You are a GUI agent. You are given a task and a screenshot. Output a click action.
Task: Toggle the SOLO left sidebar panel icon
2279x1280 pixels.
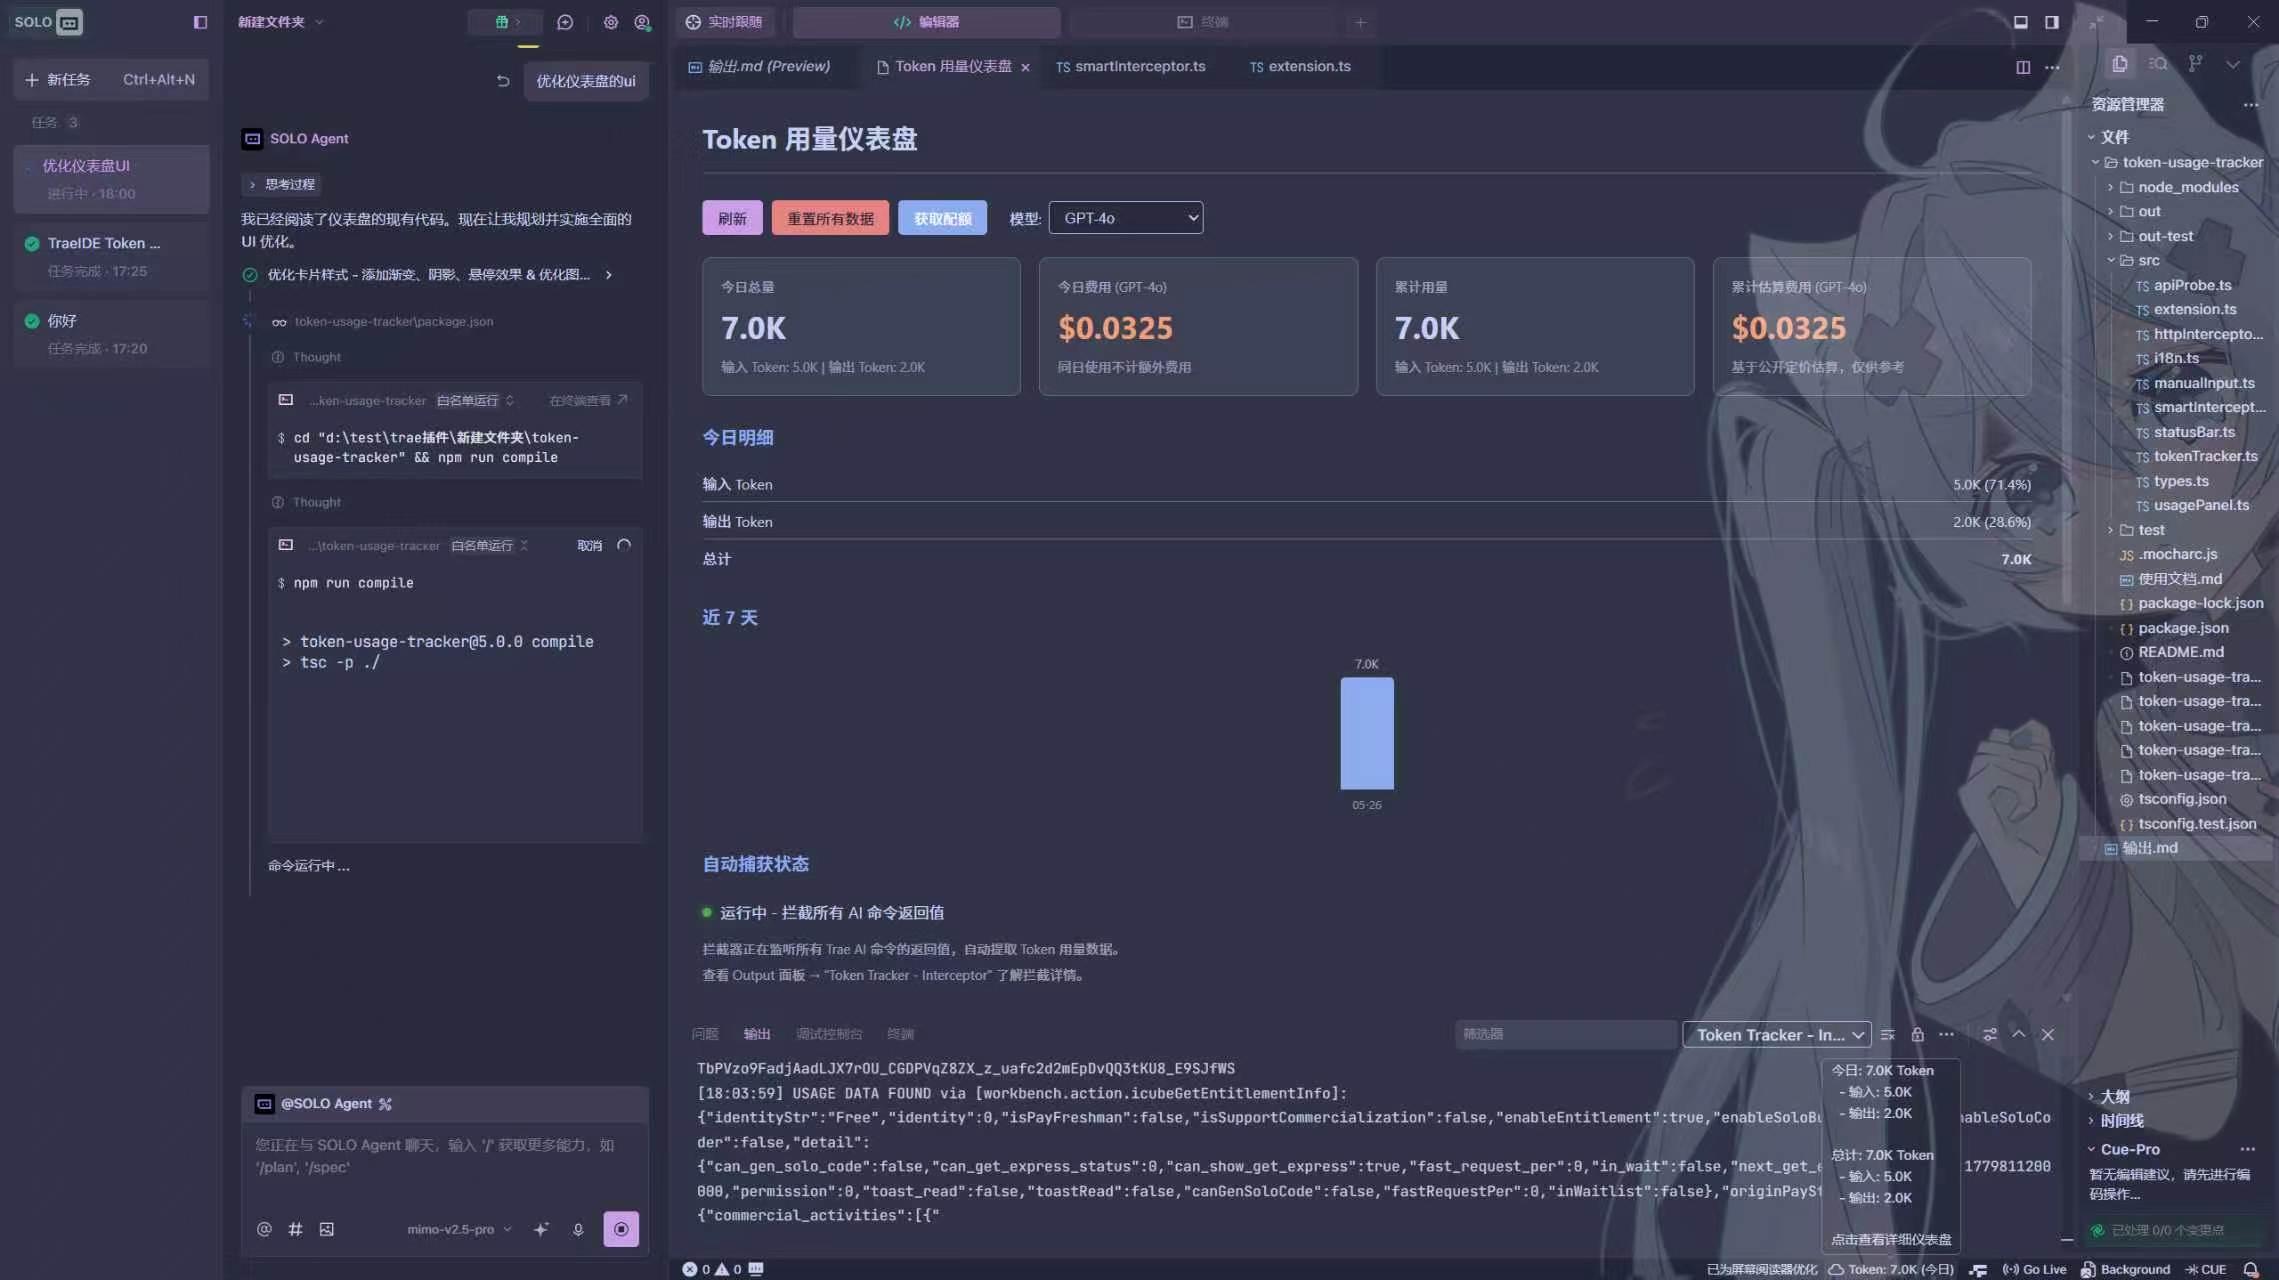tap(200, 22)
